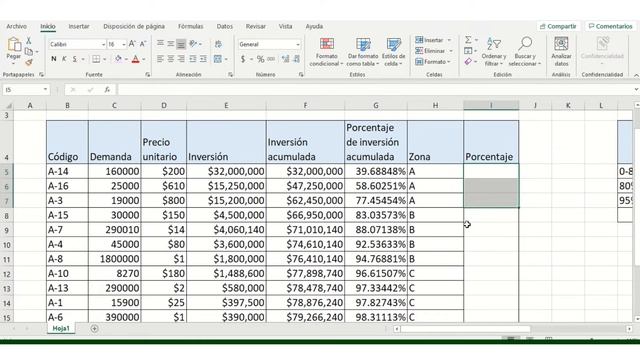Image resolution: width=640 pixels, height=360 pixels.
Task: Click Formato in Celdas group
Action: click(x=433, y=62)
